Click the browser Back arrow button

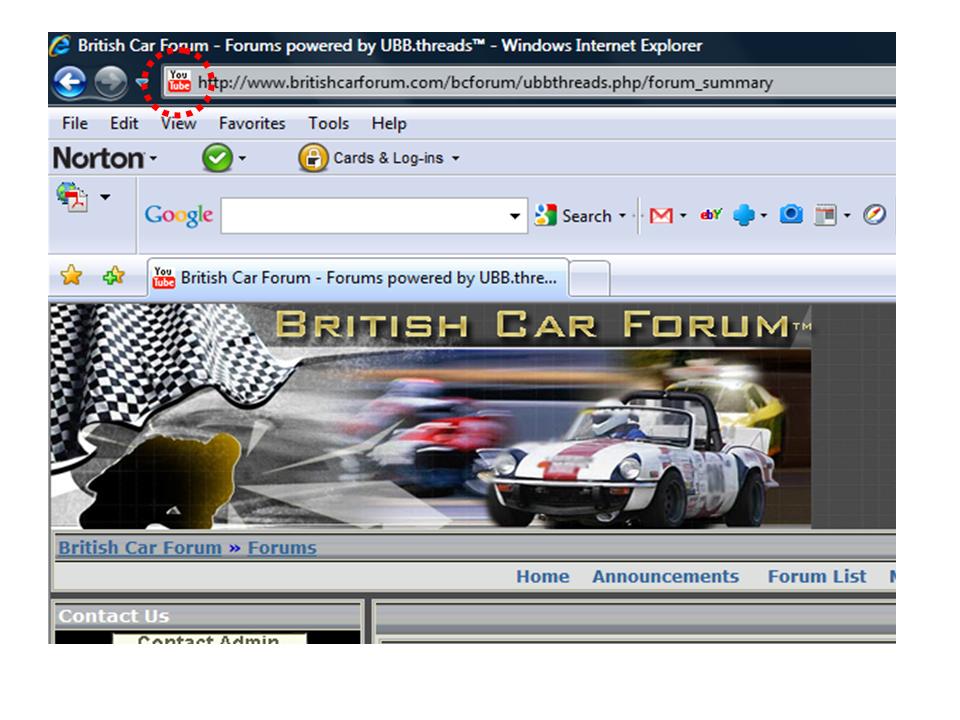click(x=70, y=82)
